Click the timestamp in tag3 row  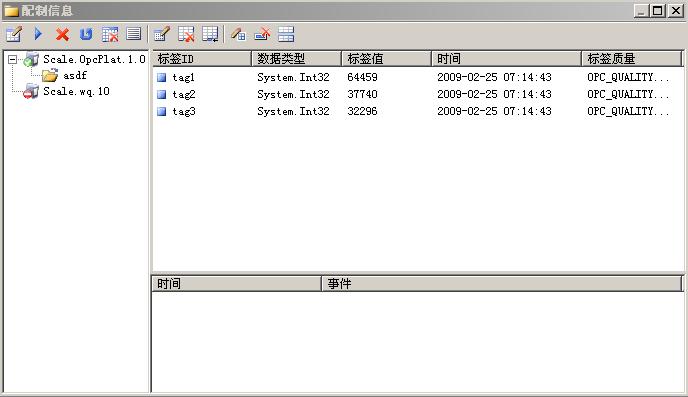click(494, 111)
